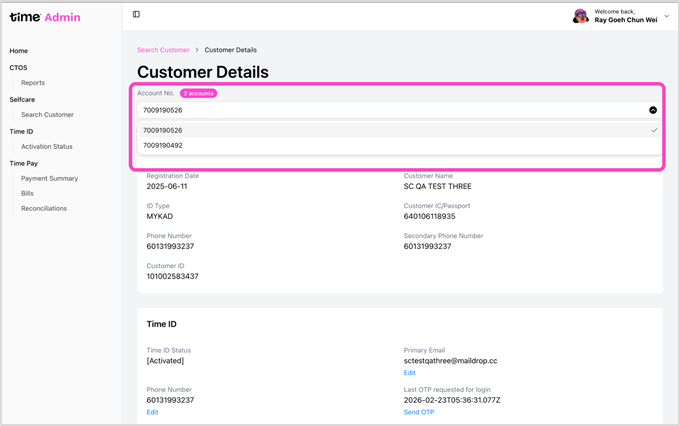The width and height of the screenshot is (680, 426).
Task: Click the [Activated] status text
Action: tap(165, 361)
